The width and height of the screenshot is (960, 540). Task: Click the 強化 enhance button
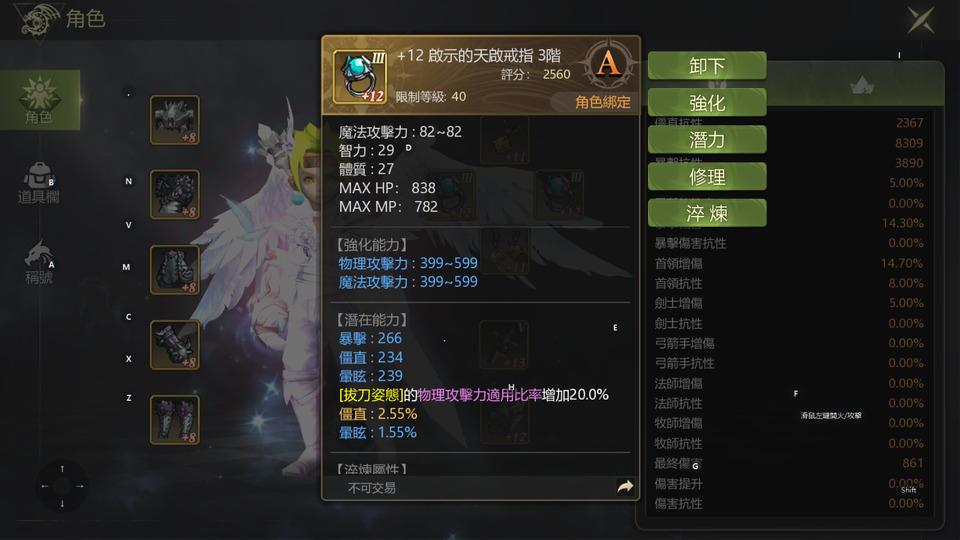click(707, 102)
